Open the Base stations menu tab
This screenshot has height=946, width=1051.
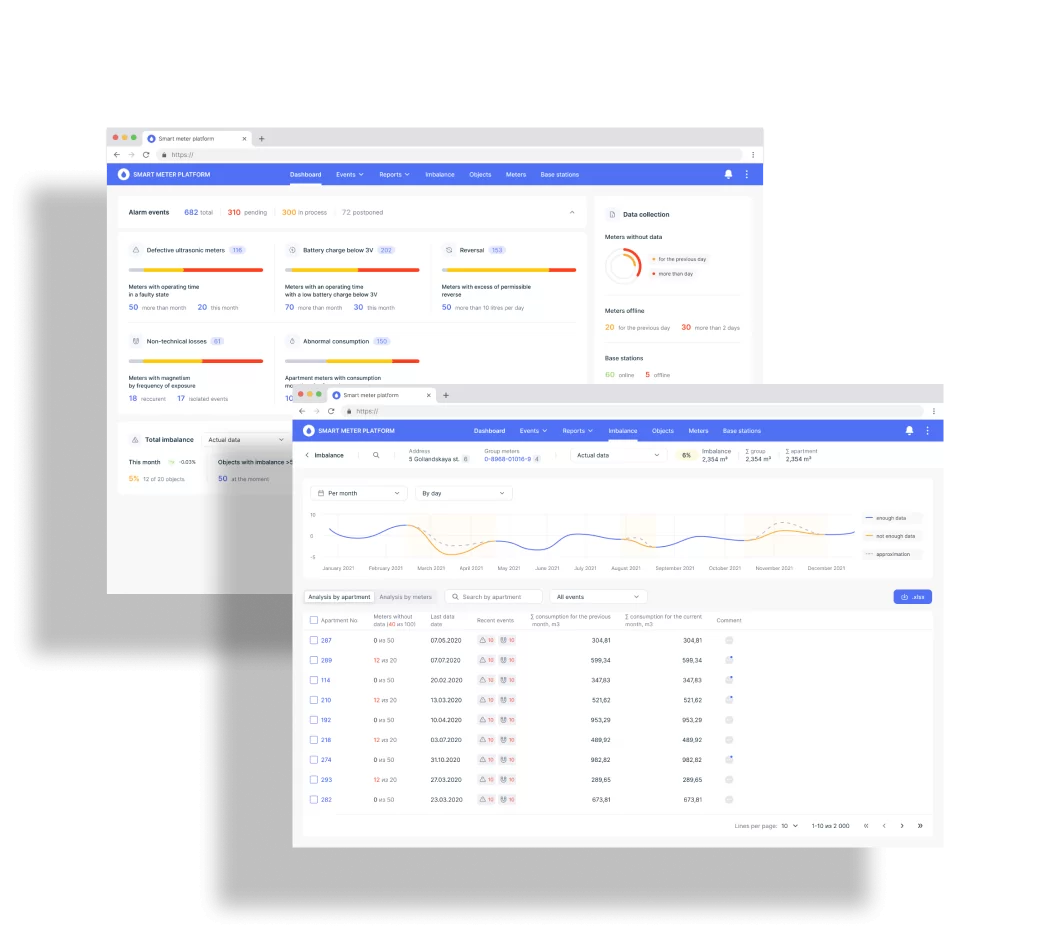[x=741, y=431]
